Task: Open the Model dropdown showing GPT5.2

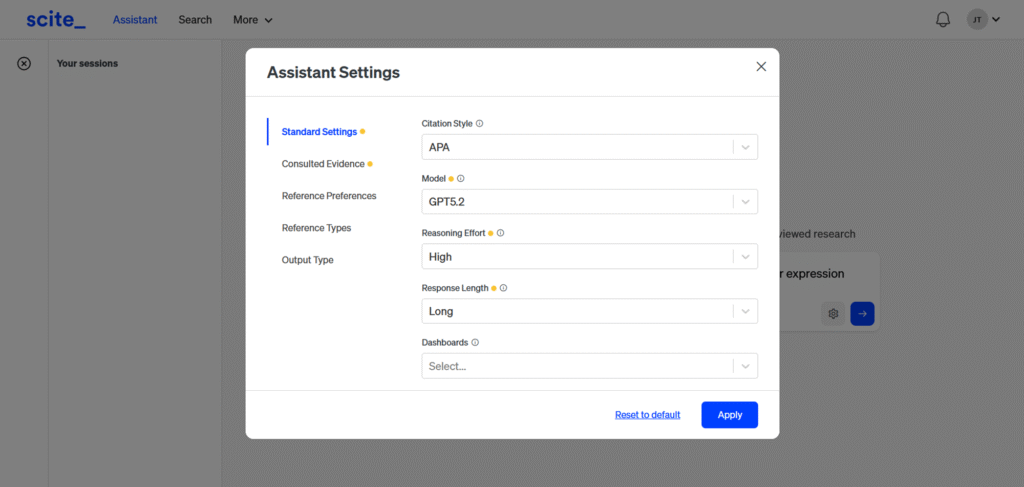Action: 589,202
